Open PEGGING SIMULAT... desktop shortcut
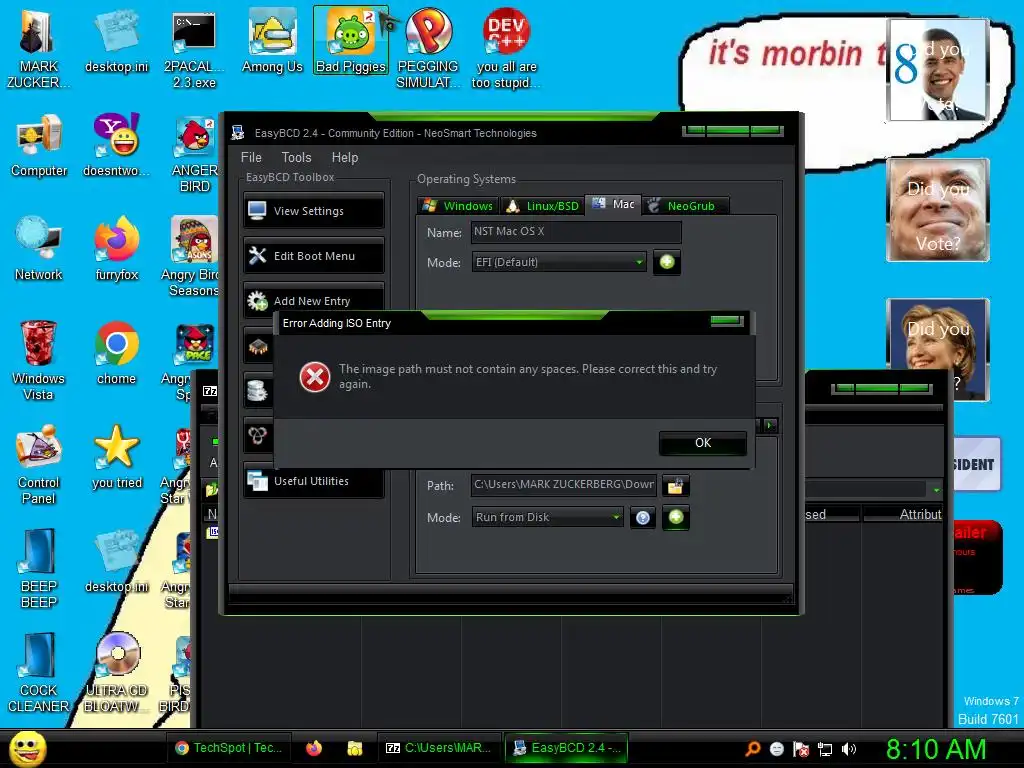 tap(428, 50)
